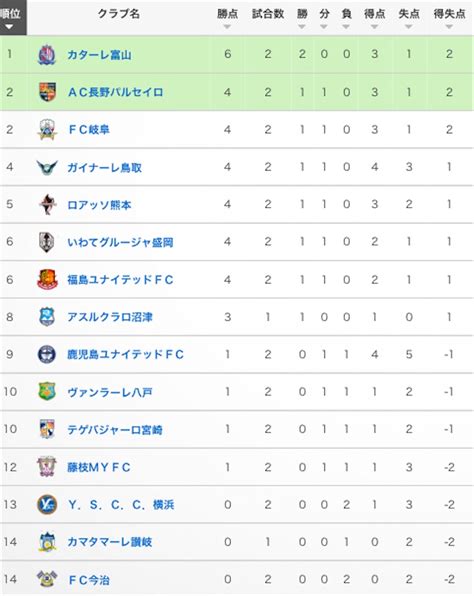Click the Fukushima United FC crest icon

point(48,279)
